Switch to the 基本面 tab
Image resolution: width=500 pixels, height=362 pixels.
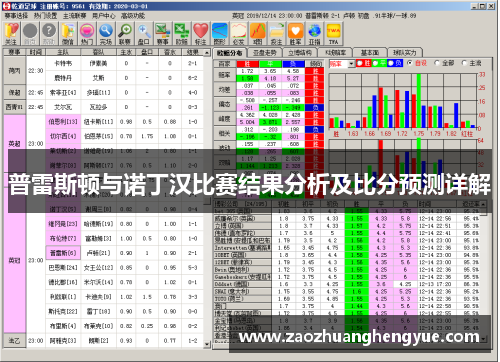pyautogui.click(x=370, y=53)
